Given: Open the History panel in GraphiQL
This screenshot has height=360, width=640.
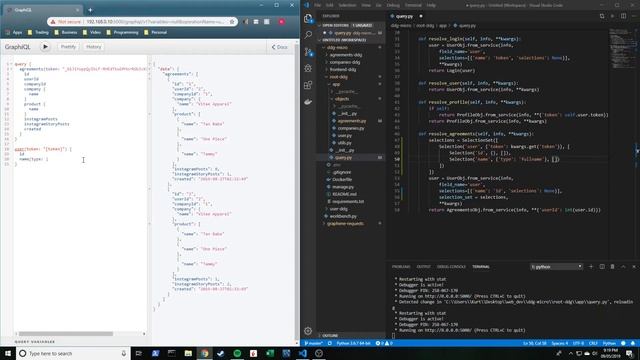Looking at the screenshot, I should (x=93, y=47).
